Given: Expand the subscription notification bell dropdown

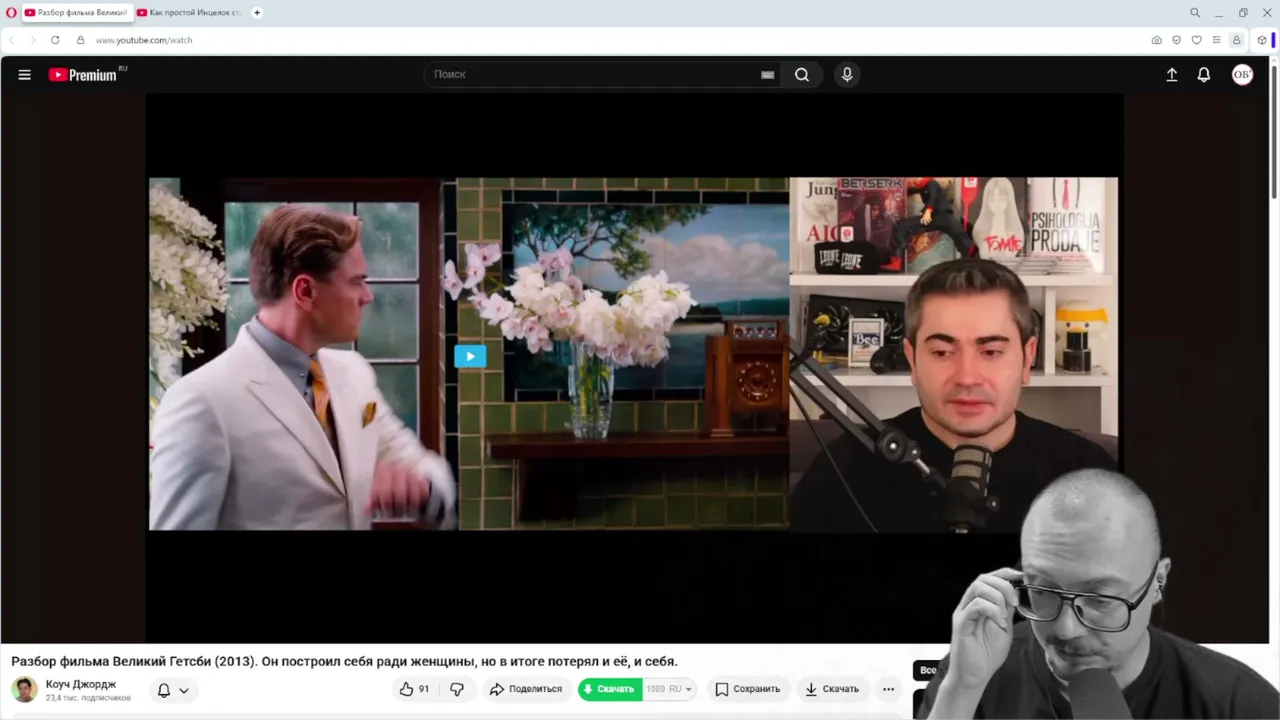Looking at the screenshot, I should 172,690.
